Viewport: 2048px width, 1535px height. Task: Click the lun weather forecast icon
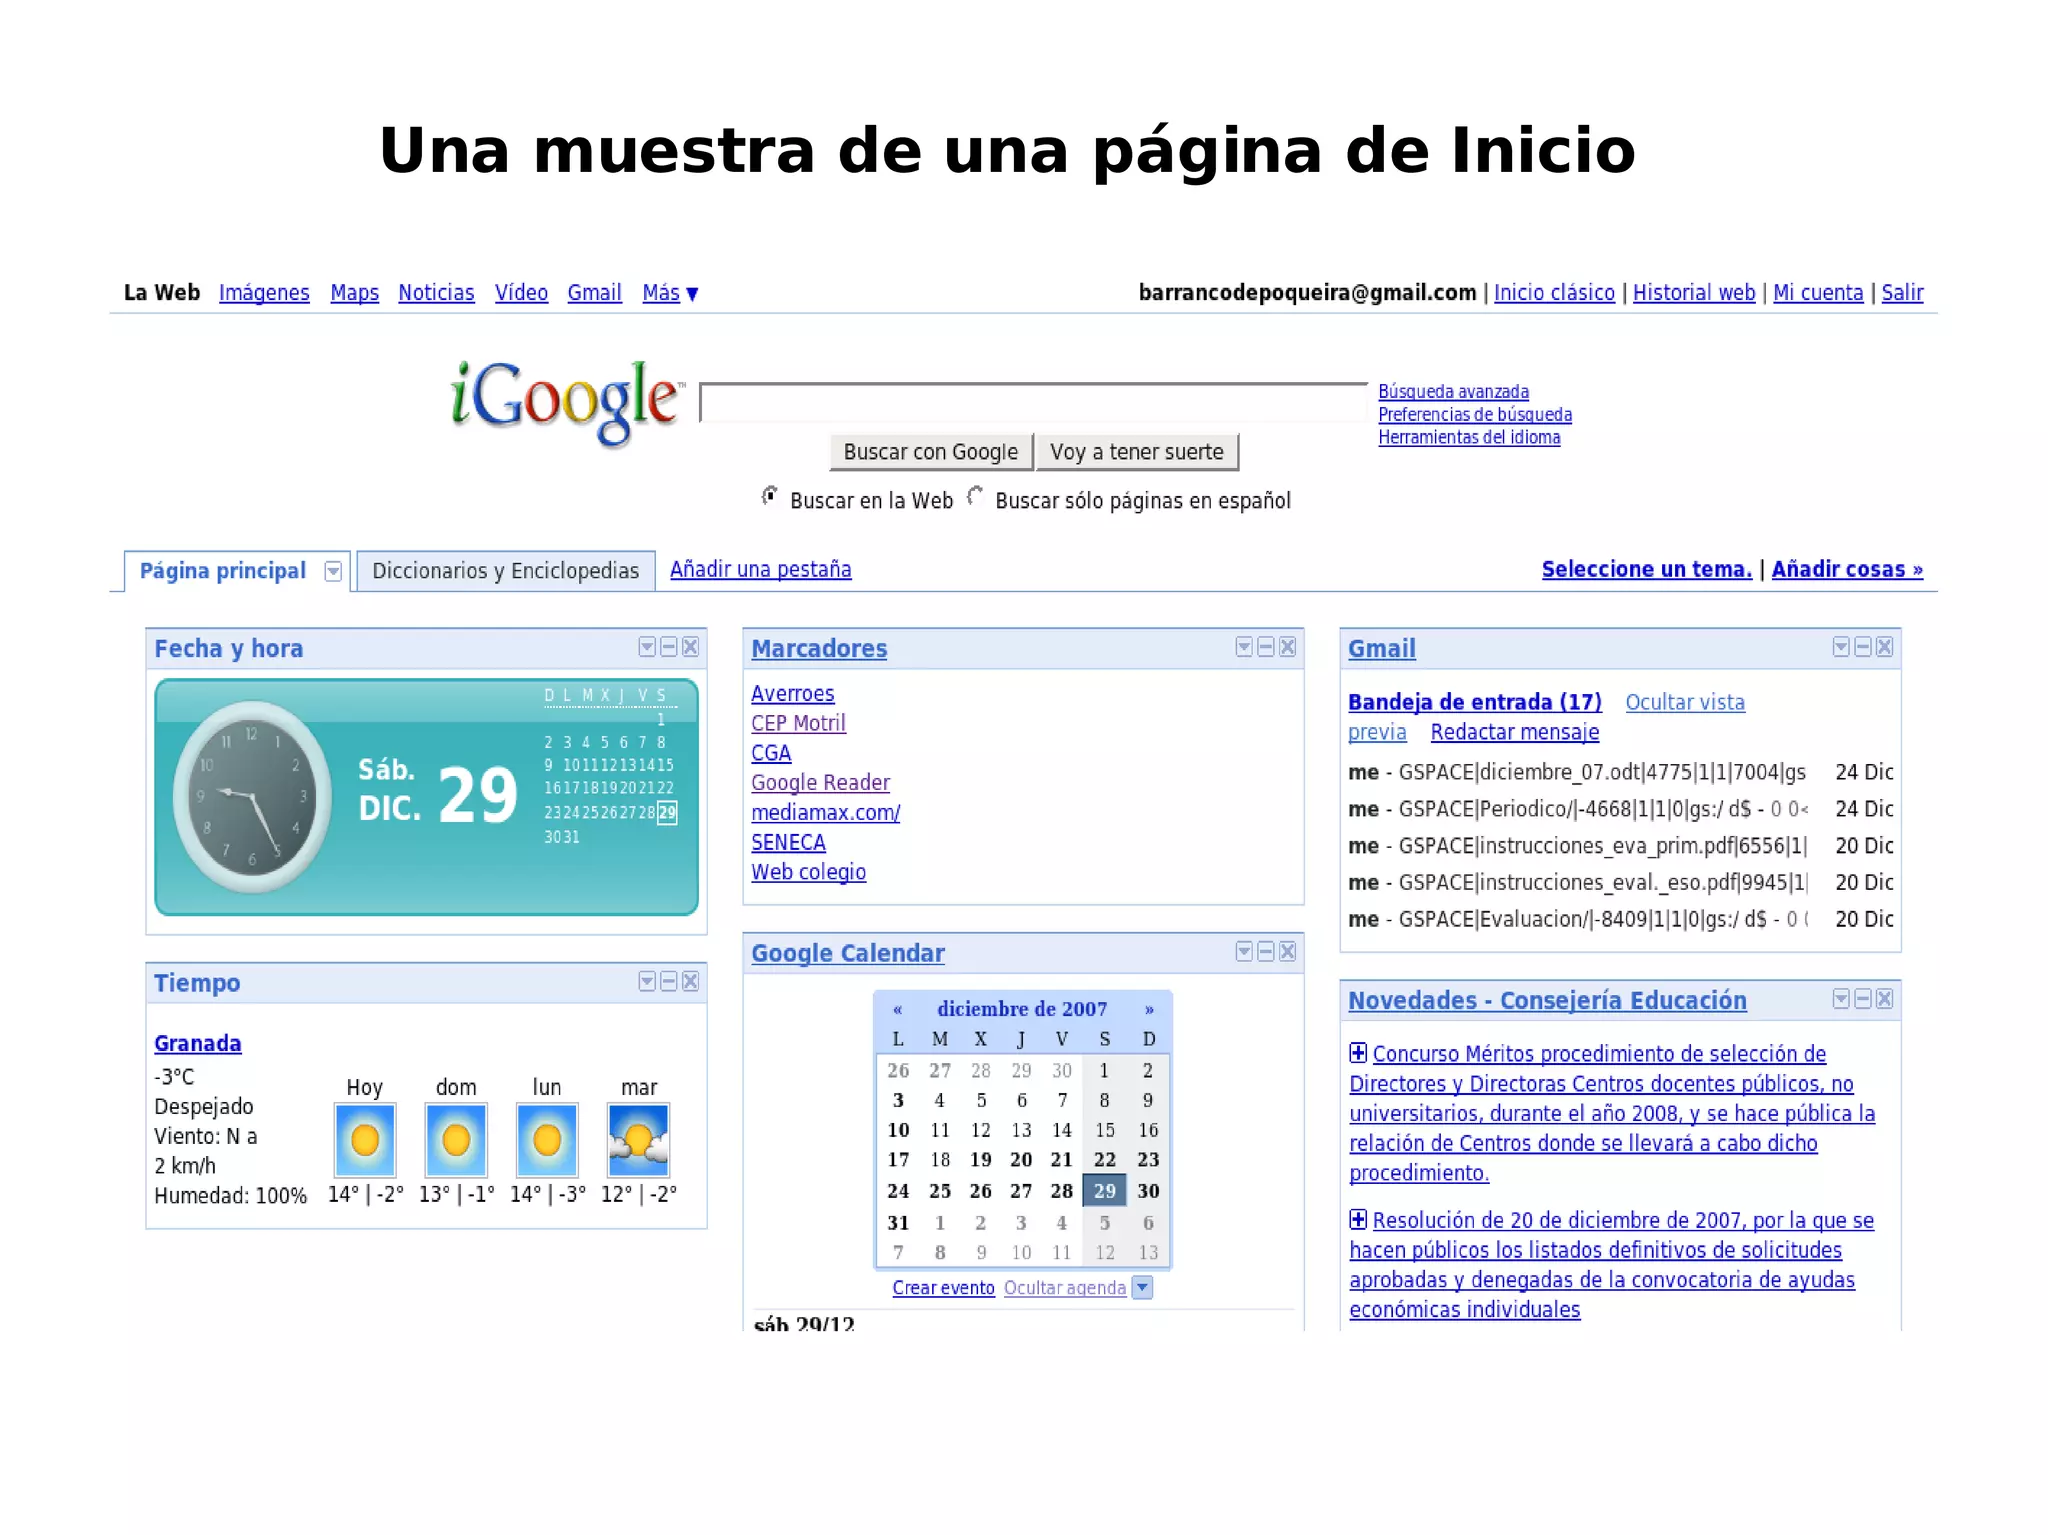(x=547, y=1140)
